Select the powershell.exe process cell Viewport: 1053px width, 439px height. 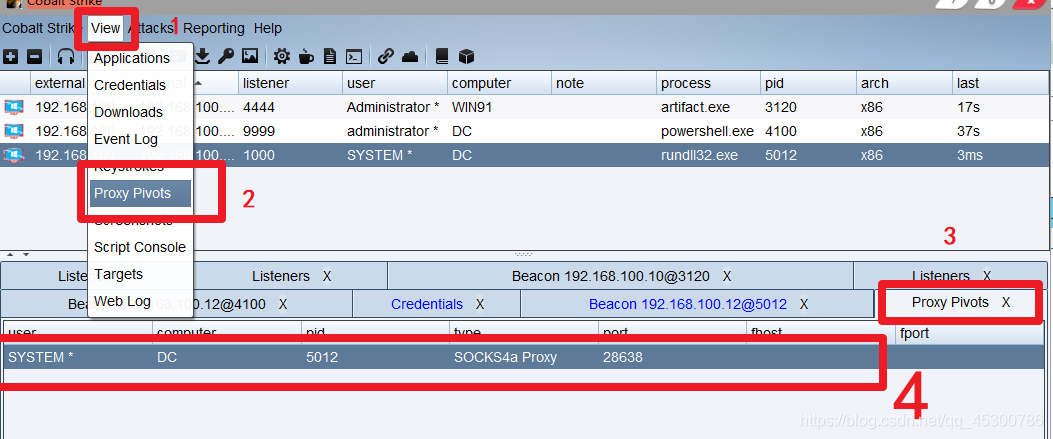coord(707,131)
